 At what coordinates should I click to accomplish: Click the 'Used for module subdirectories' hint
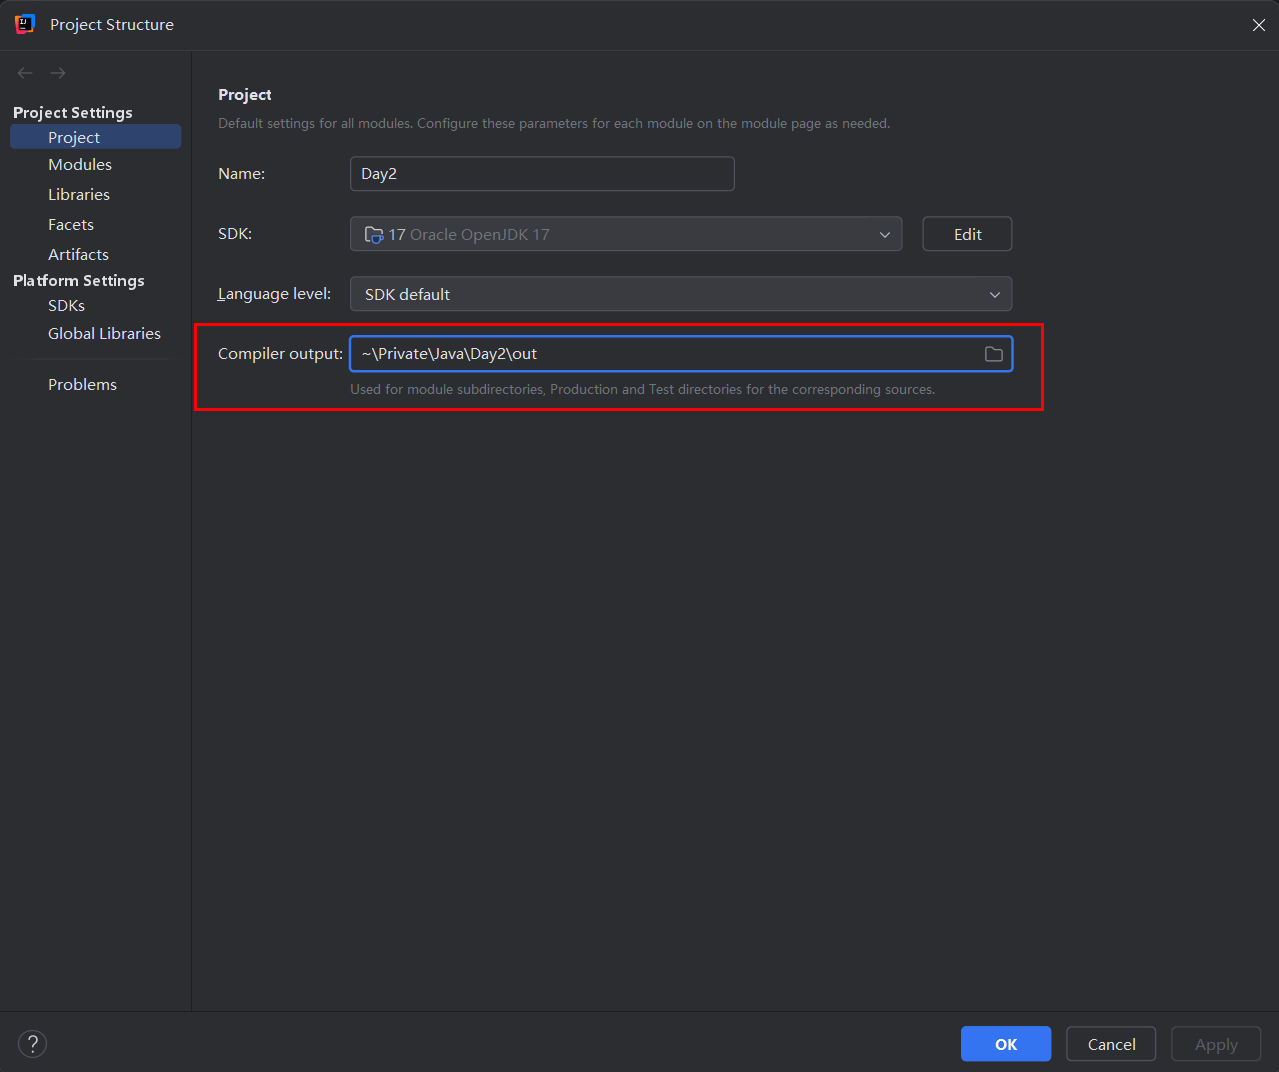click(643, 389)
